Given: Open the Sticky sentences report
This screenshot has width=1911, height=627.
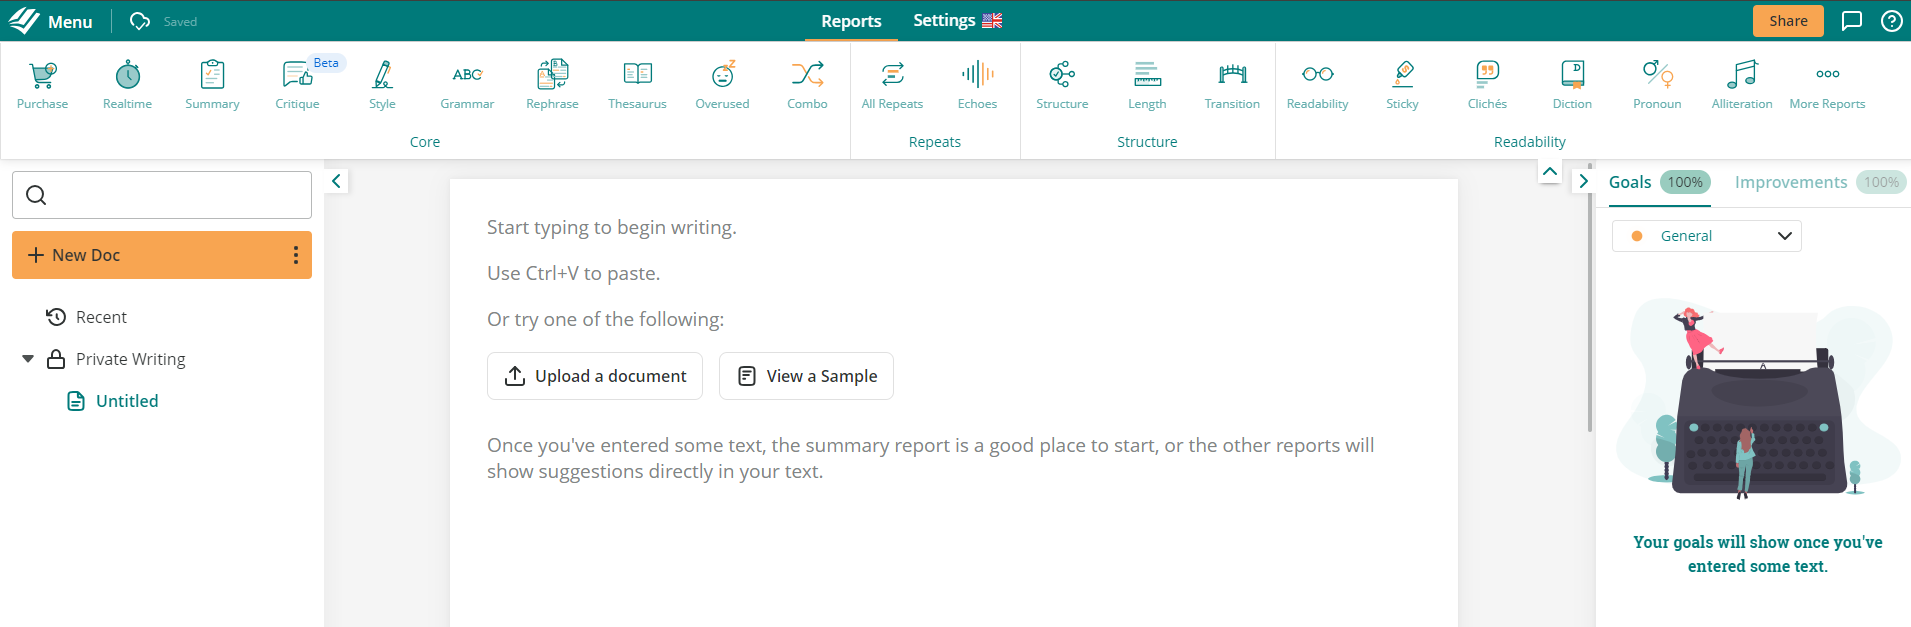Looking at the screenshot, I should pos(1403,85).
